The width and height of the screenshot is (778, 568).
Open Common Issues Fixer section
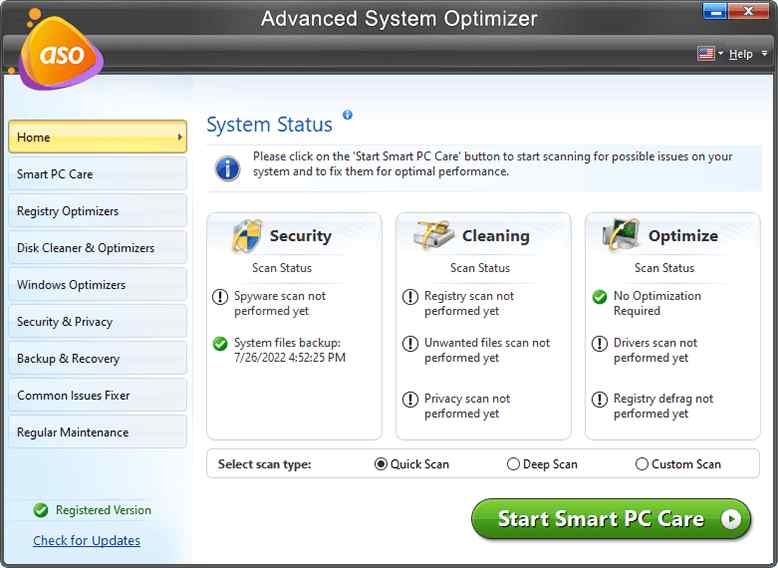point(98,395)
